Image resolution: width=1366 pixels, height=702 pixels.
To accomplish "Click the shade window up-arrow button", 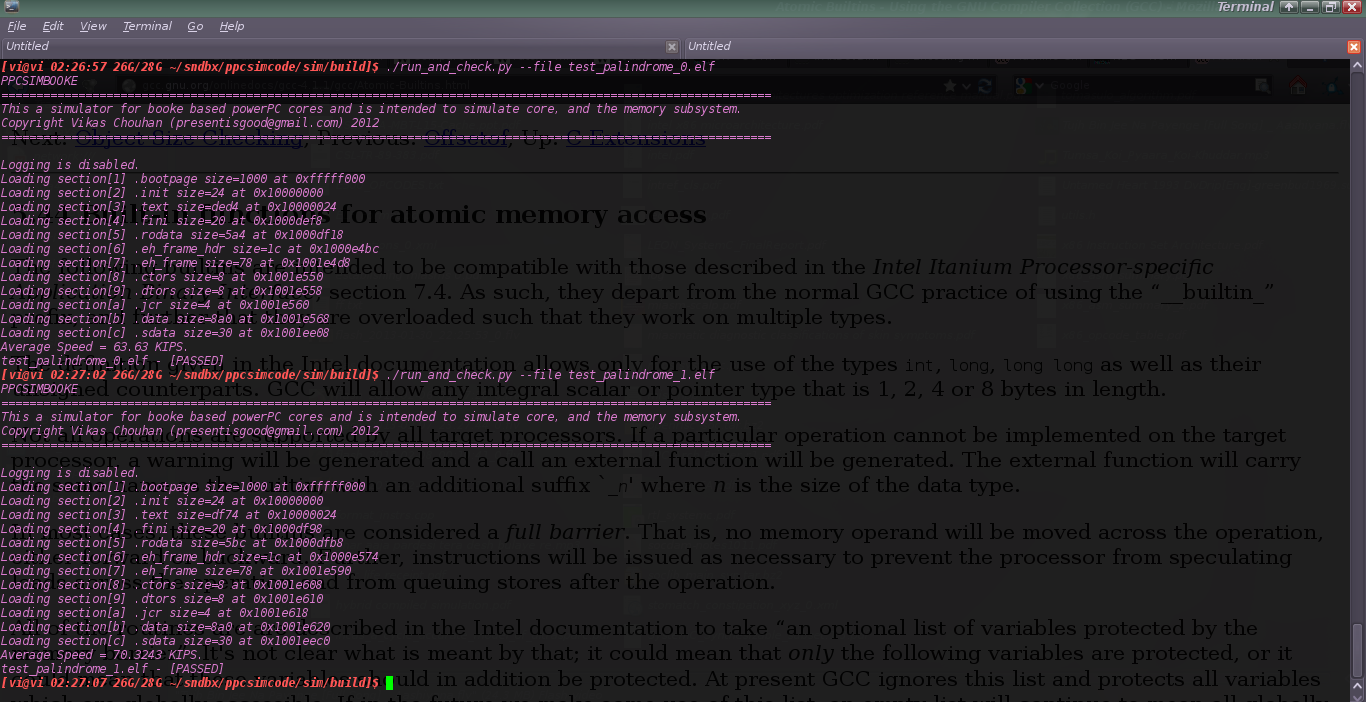I will (x=1289, y=7).
